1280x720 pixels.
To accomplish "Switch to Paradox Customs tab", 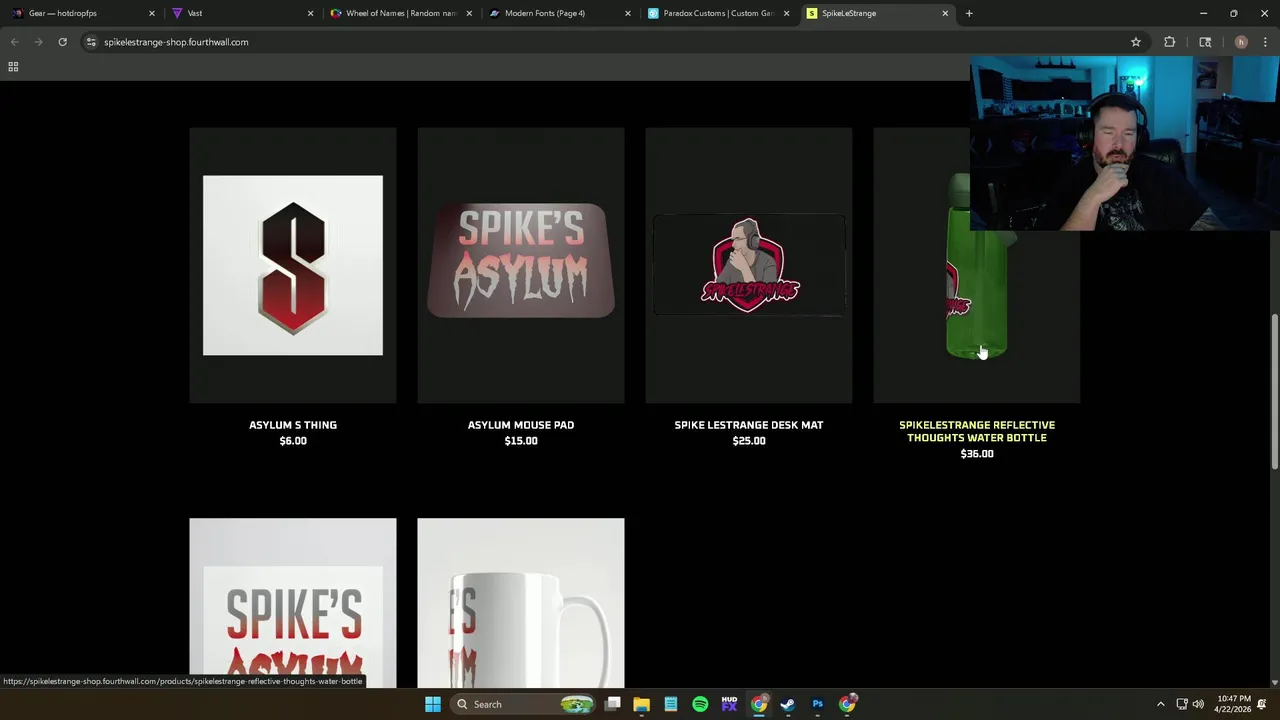I will (x=716, y=13).
